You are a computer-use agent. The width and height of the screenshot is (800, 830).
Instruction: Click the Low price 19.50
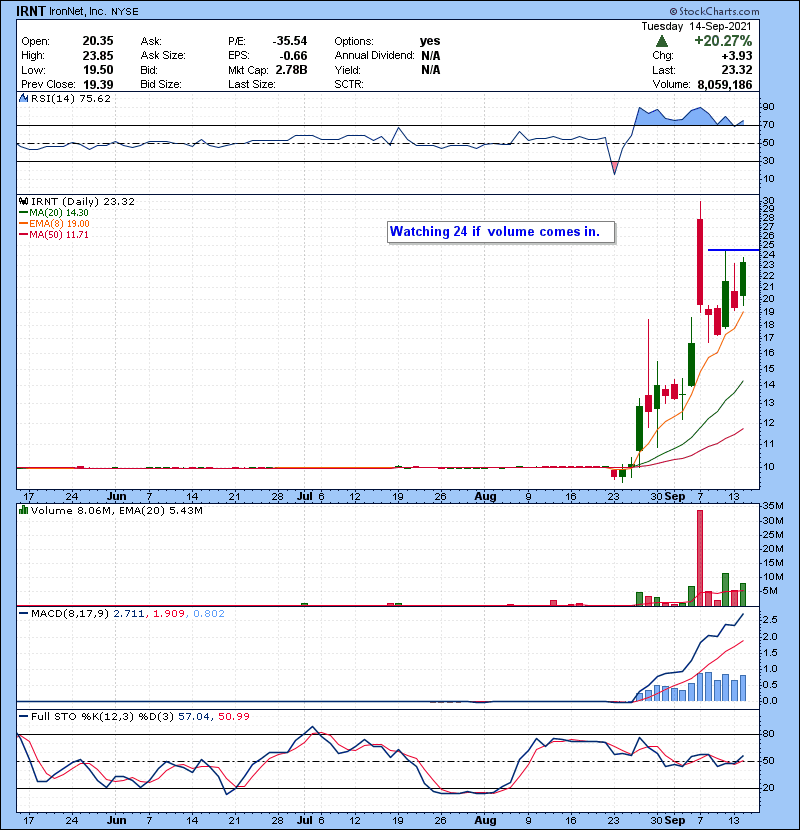pyautogui.click(x=98, y=70)
